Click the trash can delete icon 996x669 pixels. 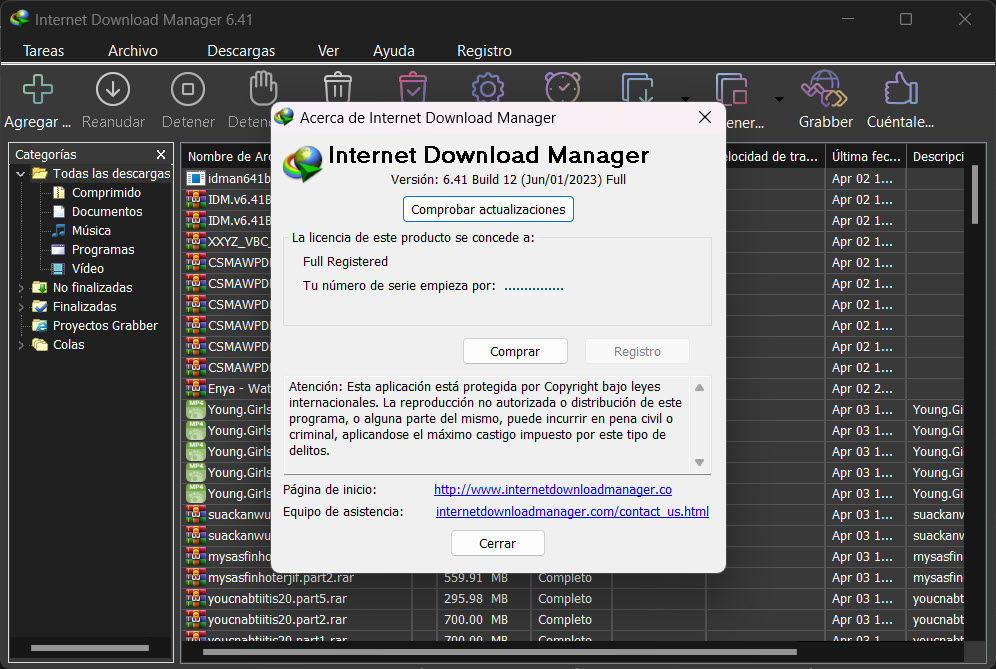337,88
